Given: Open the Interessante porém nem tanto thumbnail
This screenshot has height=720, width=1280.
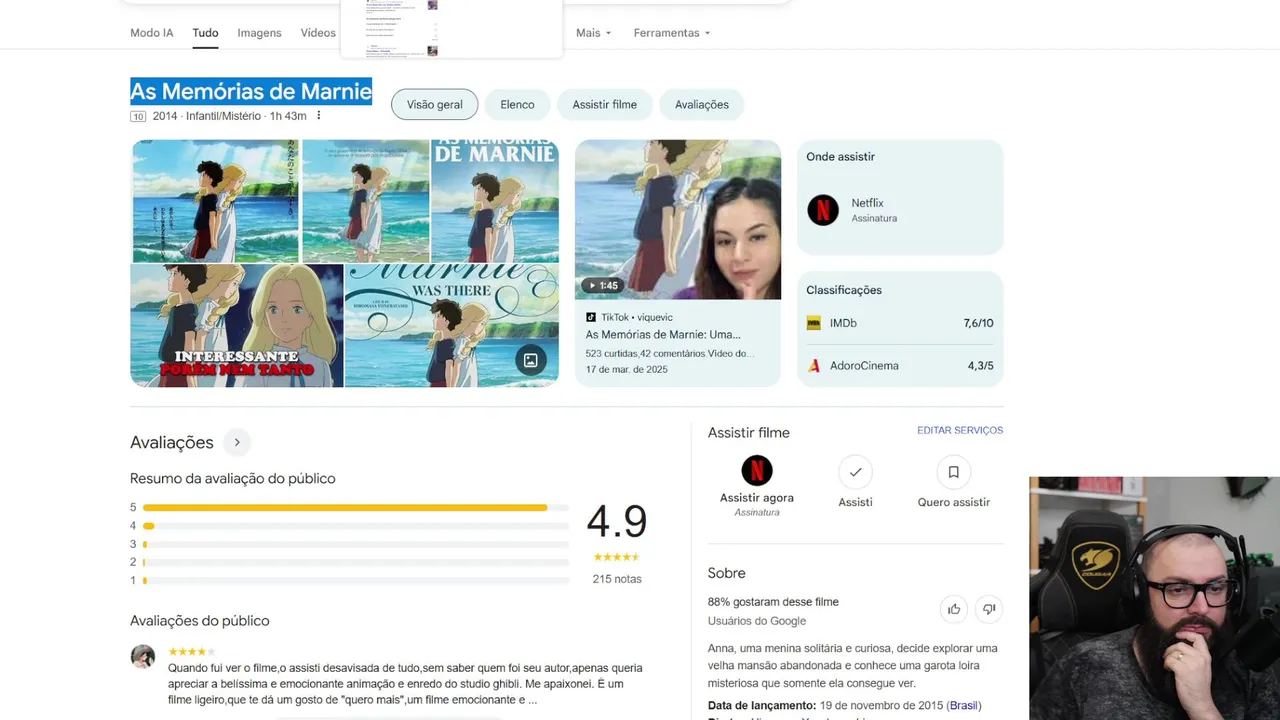Looking at the screenshot, I should point(237,325).
